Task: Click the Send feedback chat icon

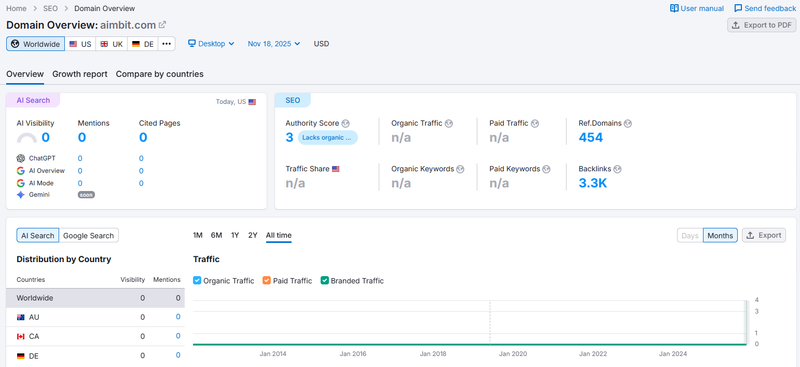Action: [738, 8]
